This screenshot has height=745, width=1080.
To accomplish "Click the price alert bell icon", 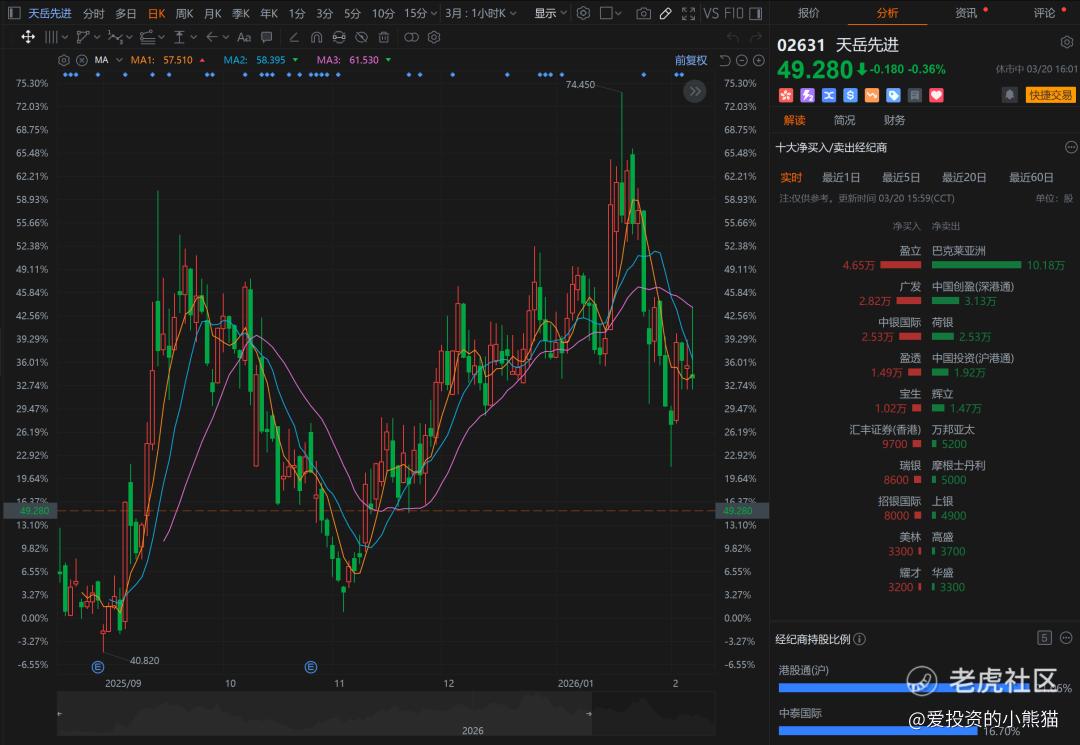I will 1010,95.
